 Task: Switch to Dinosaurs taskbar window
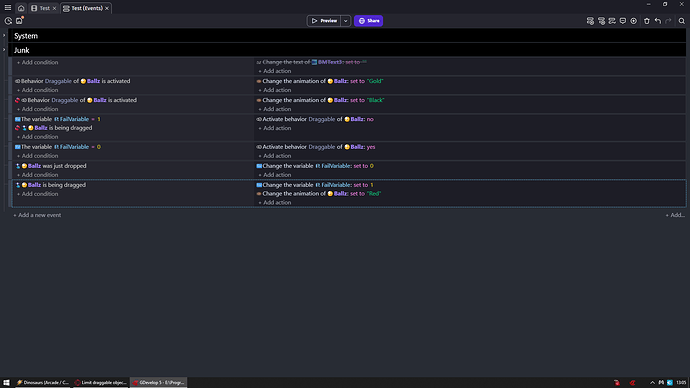[43, 382]
